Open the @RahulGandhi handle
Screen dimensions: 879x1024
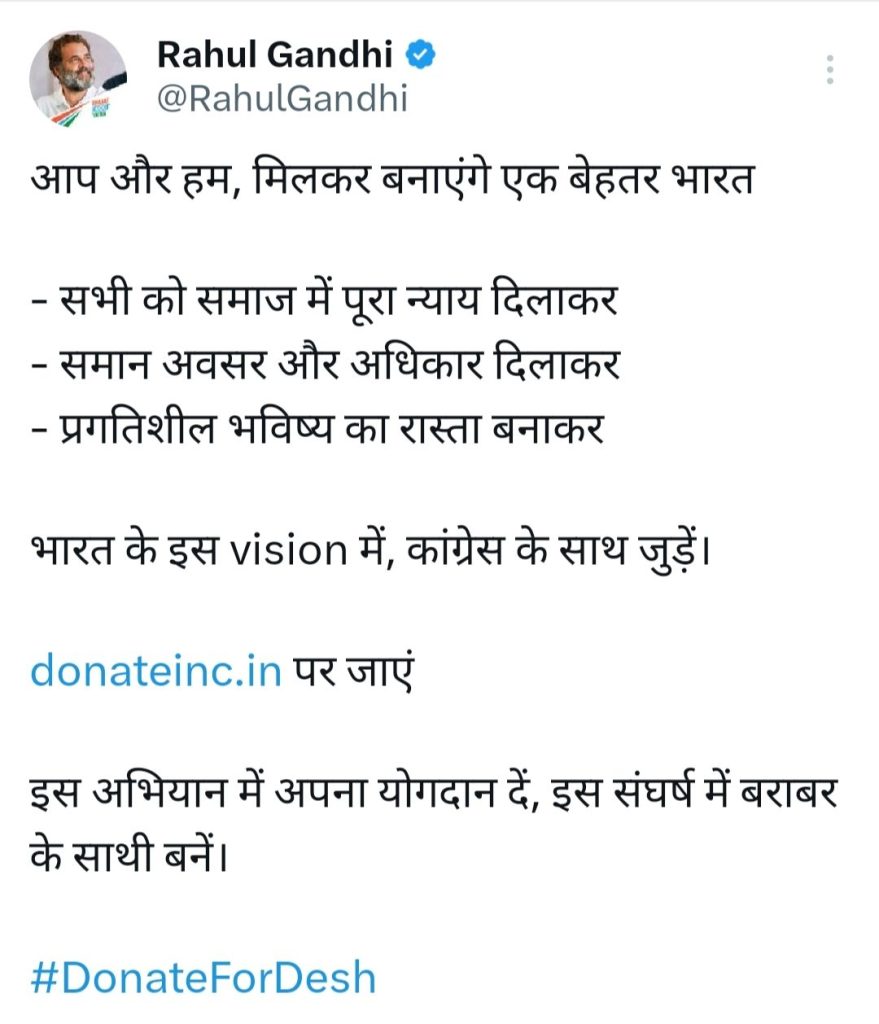283,99
